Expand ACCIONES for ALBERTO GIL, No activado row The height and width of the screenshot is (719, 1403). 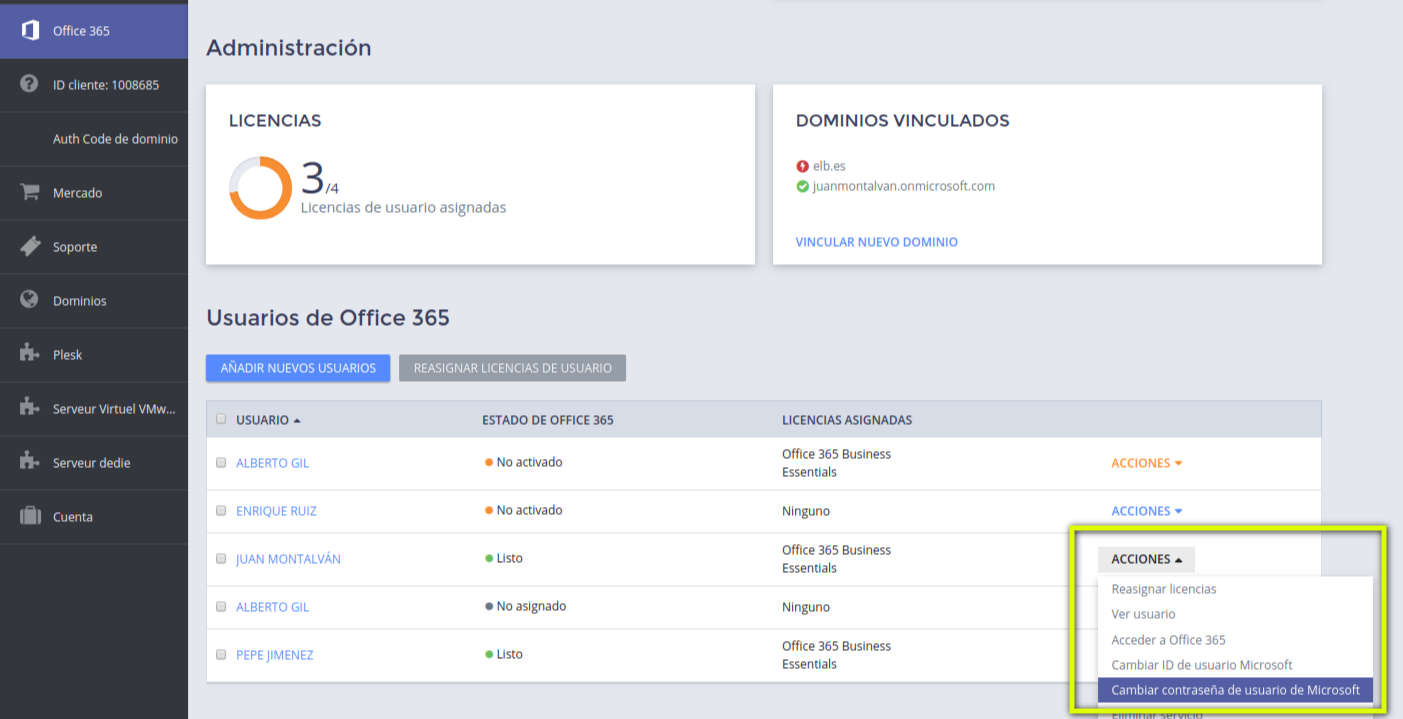click(x=1147, y=463)
